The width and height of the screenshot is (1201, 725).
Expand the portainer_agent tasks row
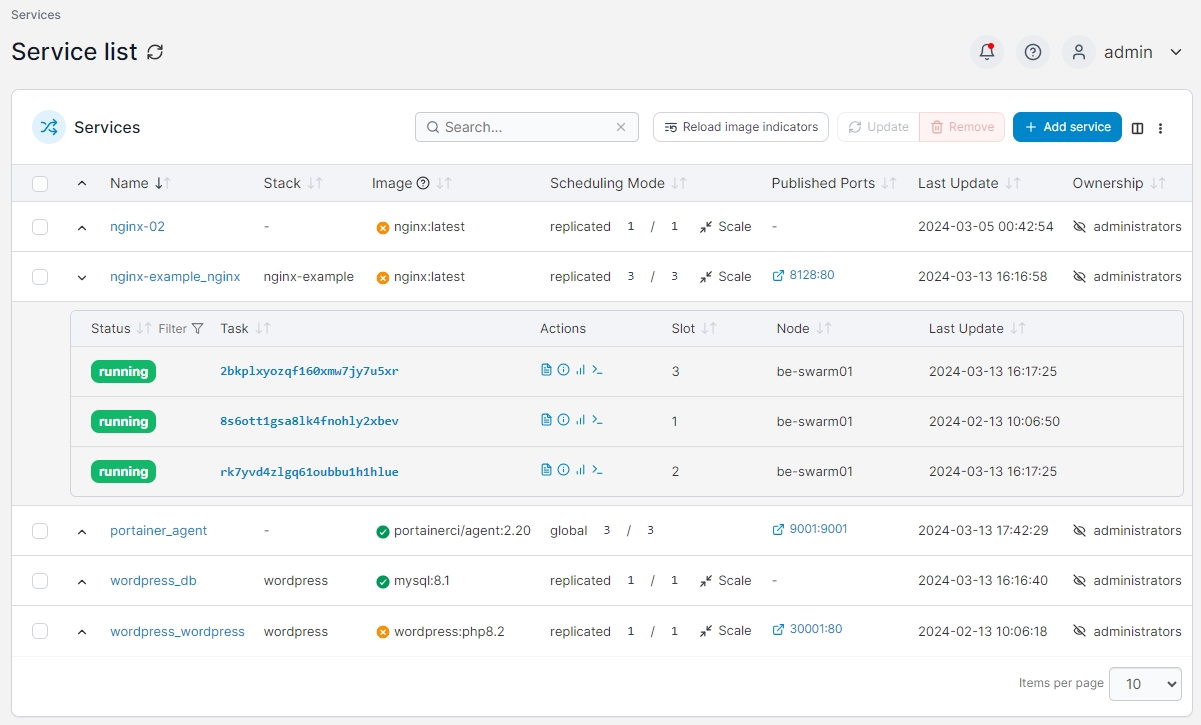82,531
